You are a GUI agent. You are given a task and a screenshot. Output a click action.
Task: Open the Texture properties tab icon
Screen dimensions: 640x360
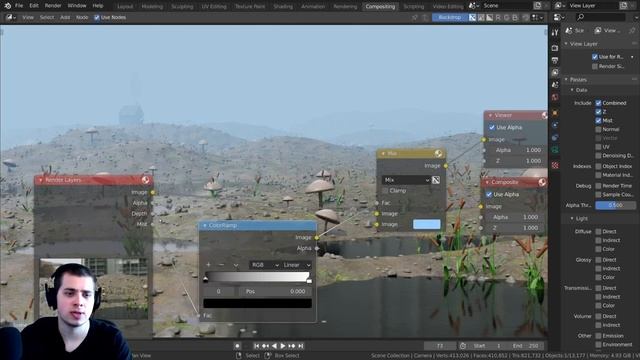pyautogui.click(x=555, y=165)
